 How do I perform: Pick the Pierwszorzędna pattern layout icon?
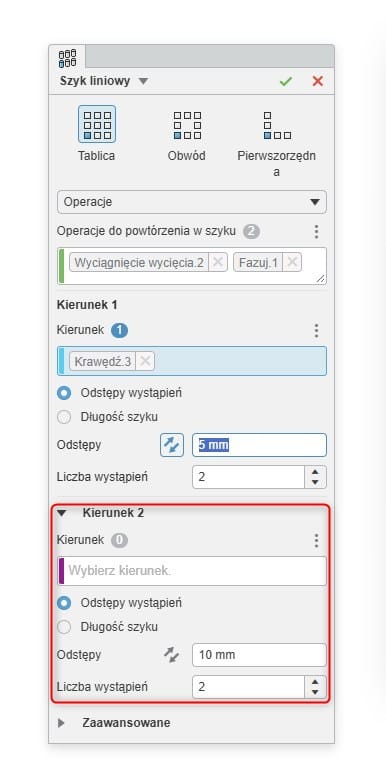(x=277, y=124)
